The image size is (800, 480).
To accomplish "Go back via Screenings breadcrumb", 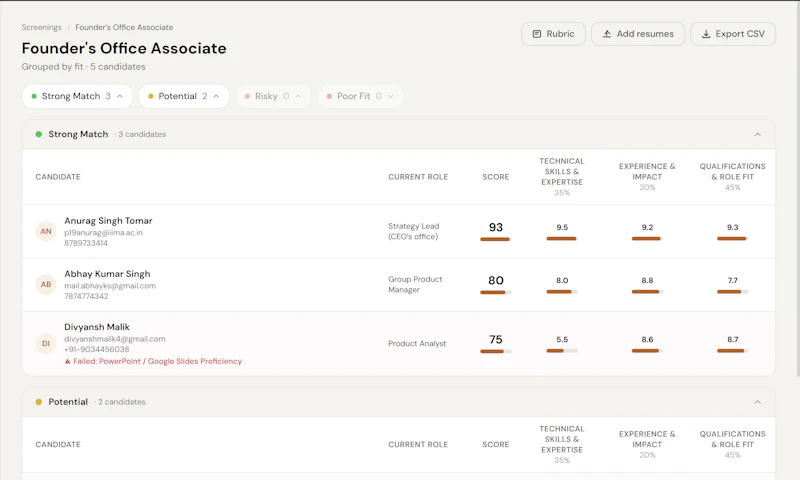I will click(41, 27).
